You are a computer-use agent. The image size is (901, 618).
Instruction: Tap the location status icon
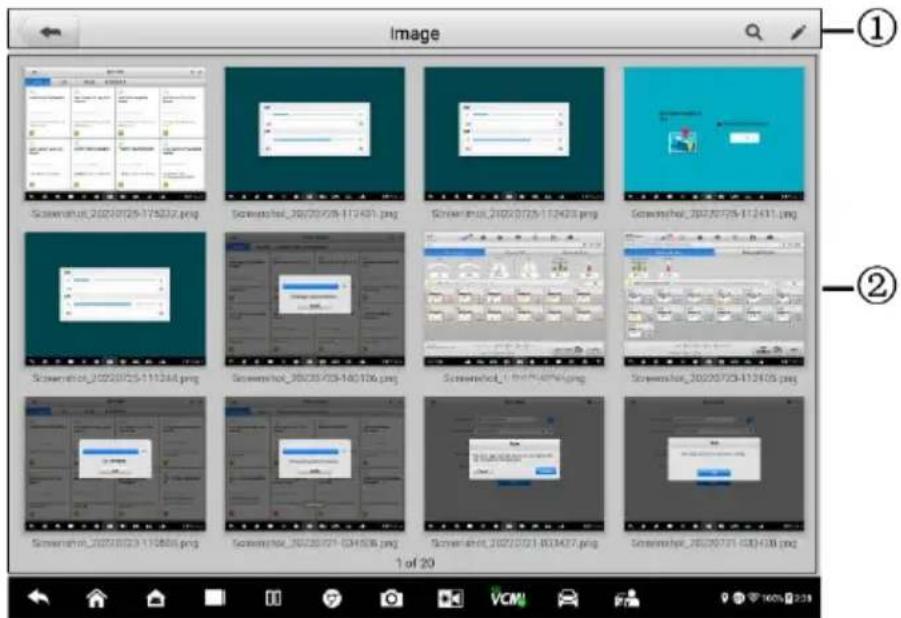[x=725, y=598]
